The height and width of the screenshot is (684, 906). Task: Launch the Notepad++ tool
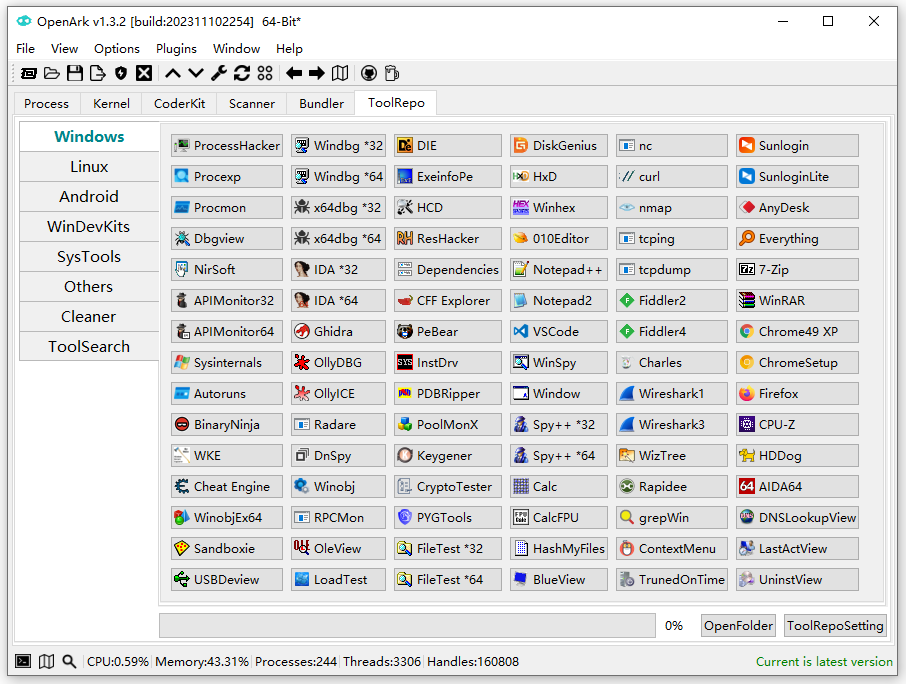click(559, 270)
